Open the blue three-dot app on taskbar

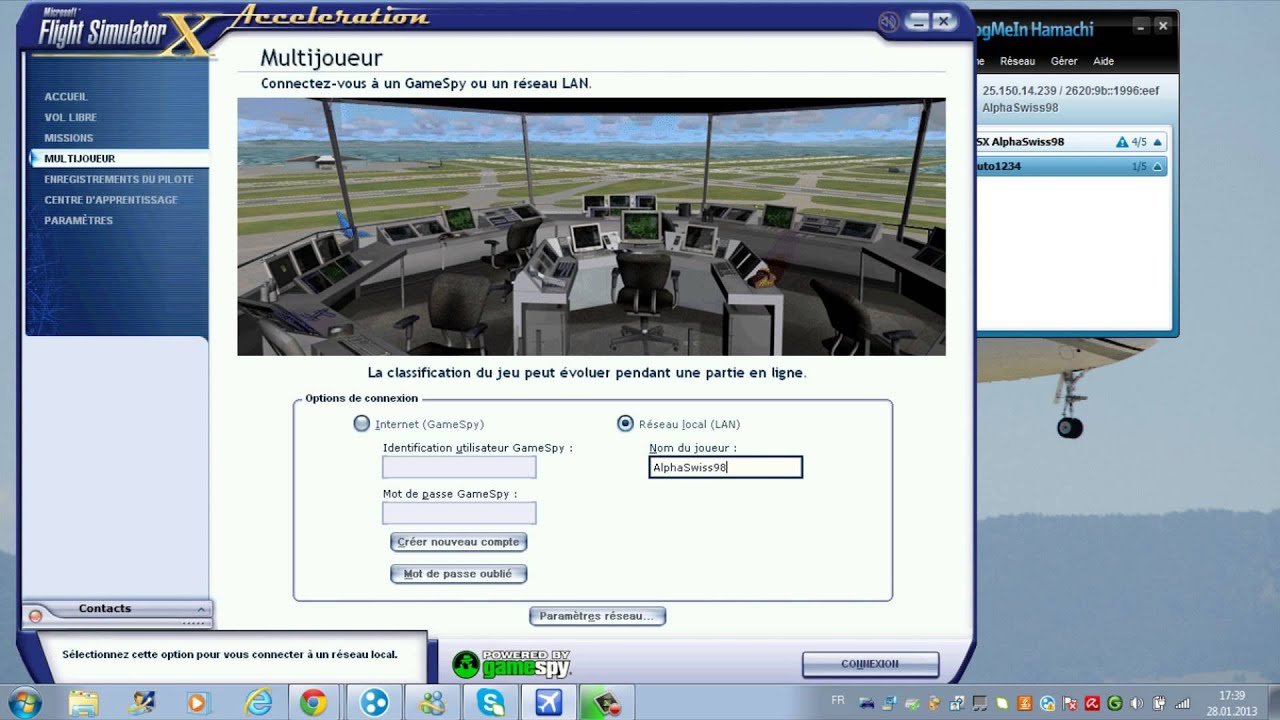(374, 702)
